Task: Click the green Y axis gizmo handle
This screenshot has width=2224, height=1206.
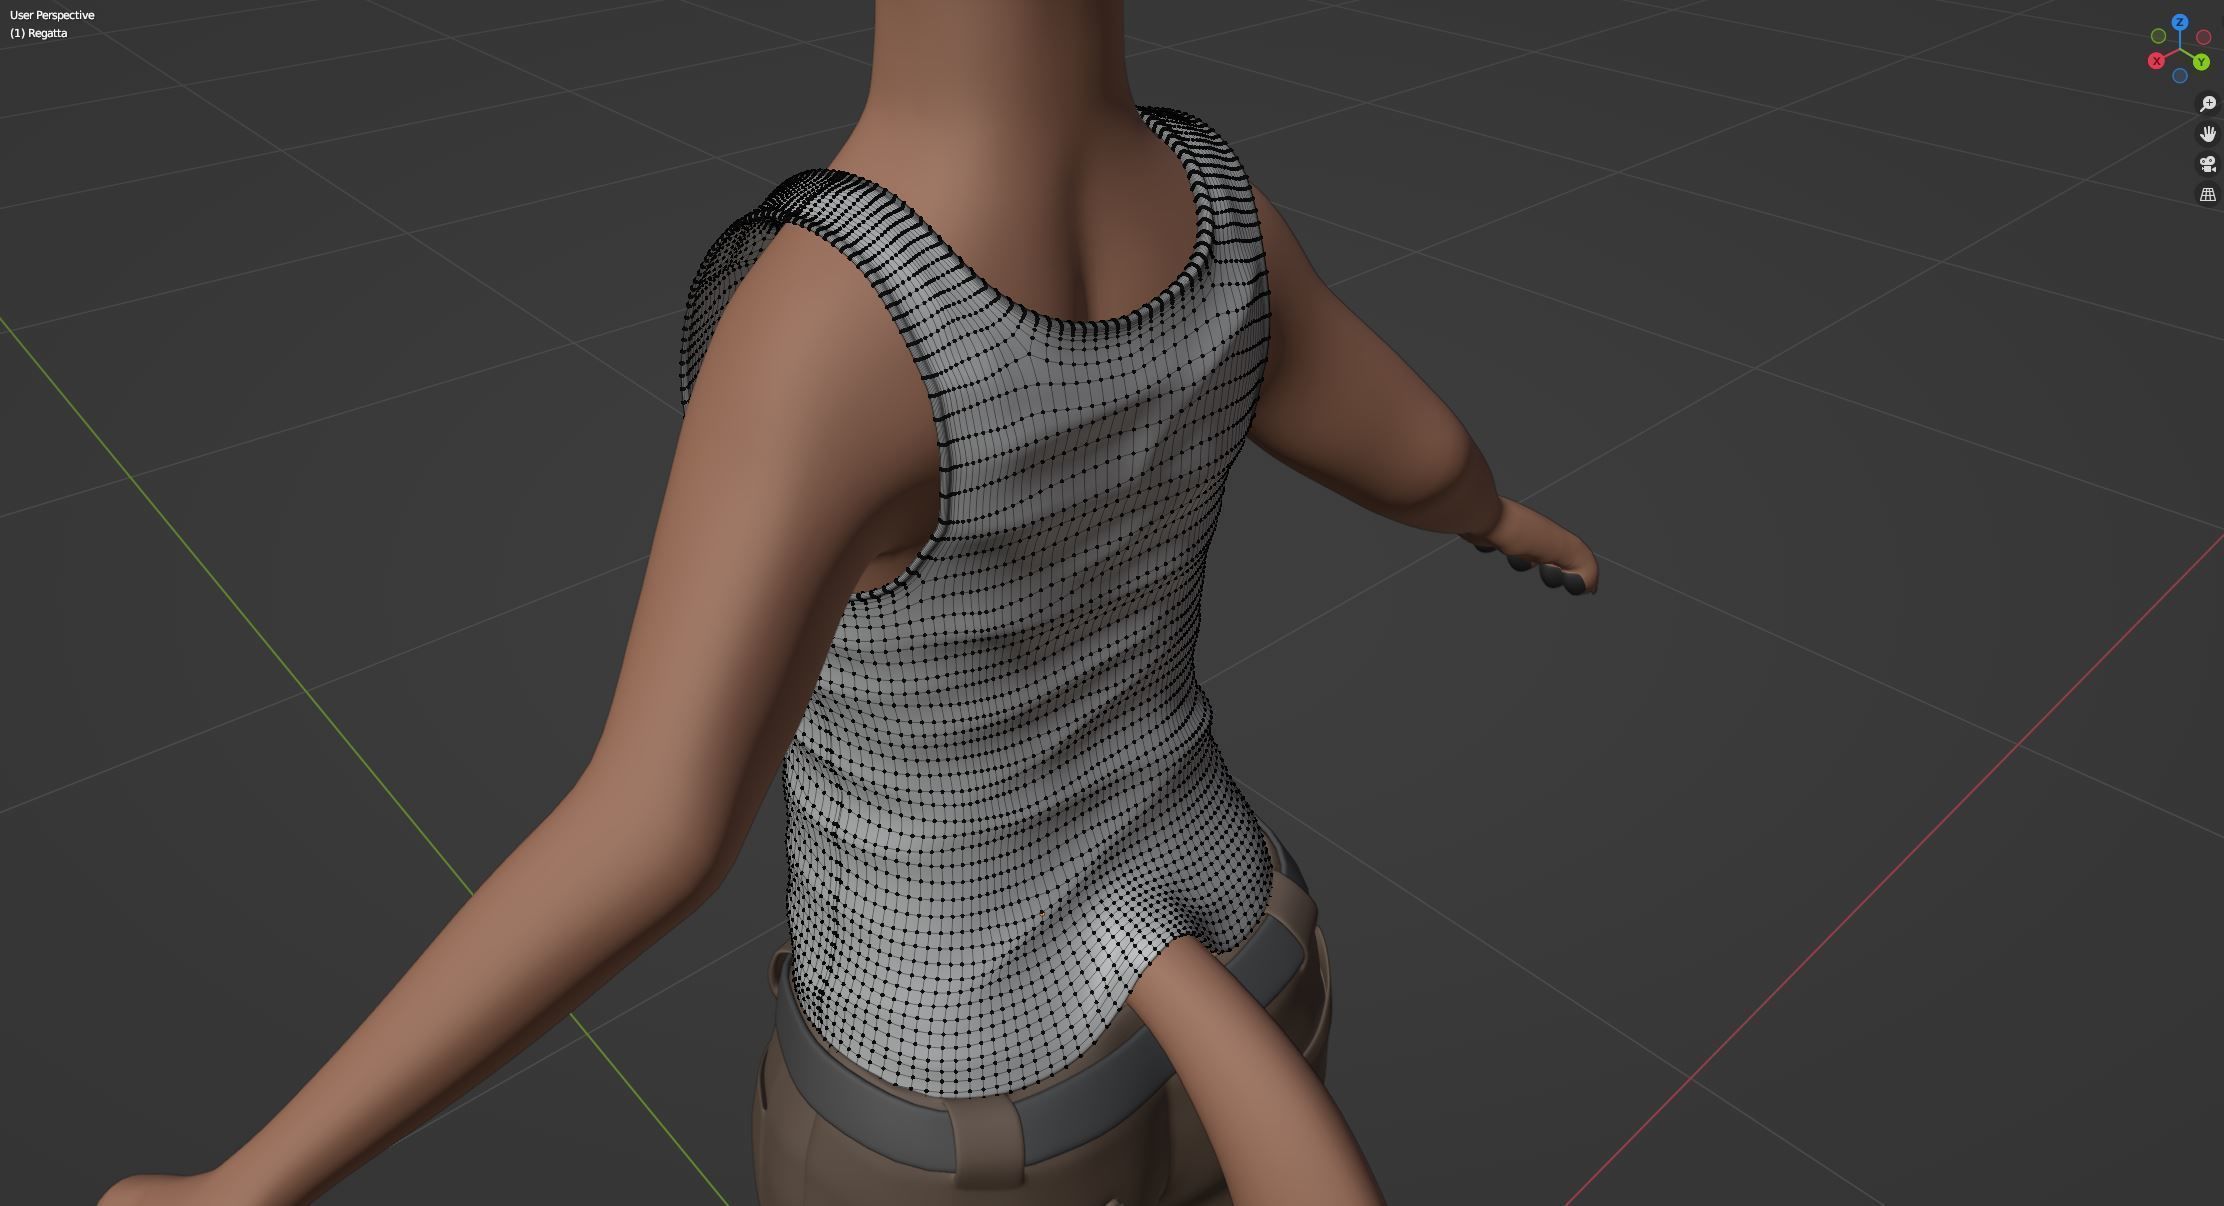Action: tap(2201, 62)
